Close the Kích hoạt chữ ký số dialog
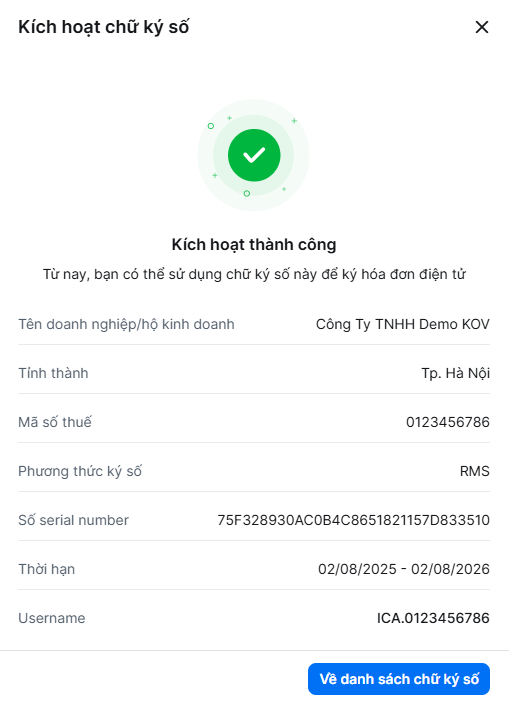The height and width of the screenshot is (701, 509). (482, 27)
